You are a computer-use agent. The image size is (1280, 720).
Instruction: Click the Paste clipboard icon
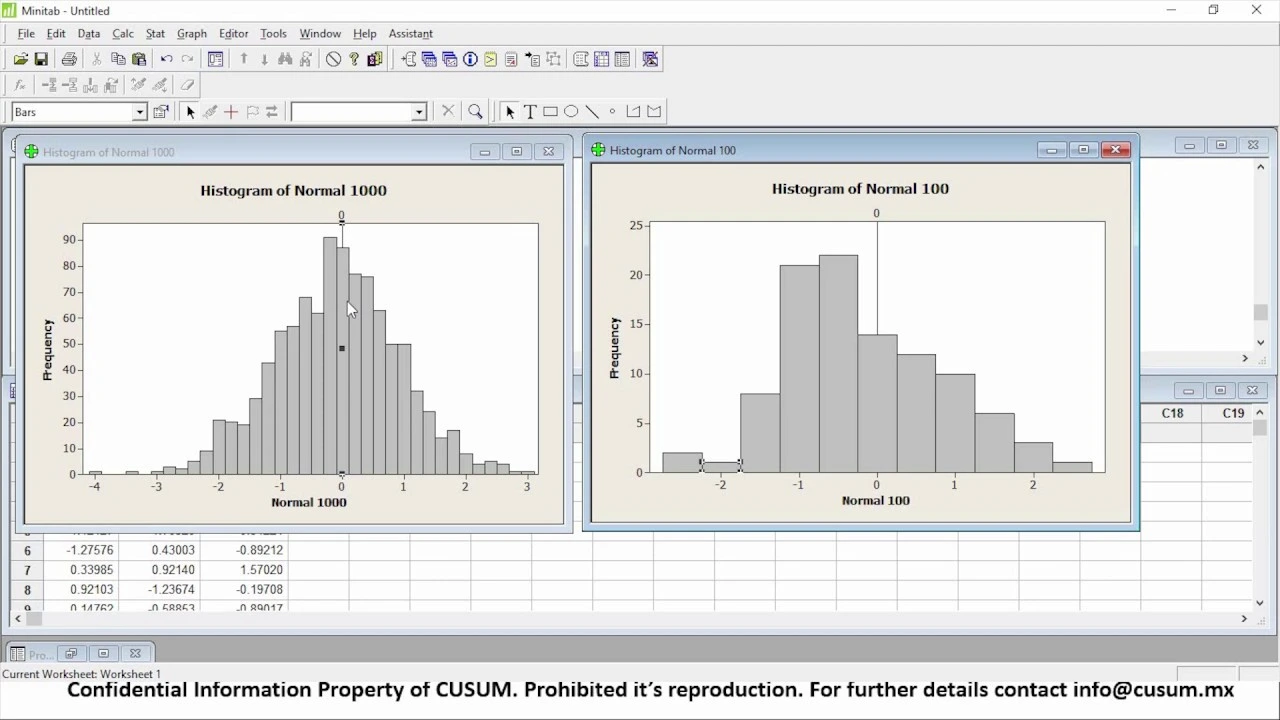tap(139, 59)
